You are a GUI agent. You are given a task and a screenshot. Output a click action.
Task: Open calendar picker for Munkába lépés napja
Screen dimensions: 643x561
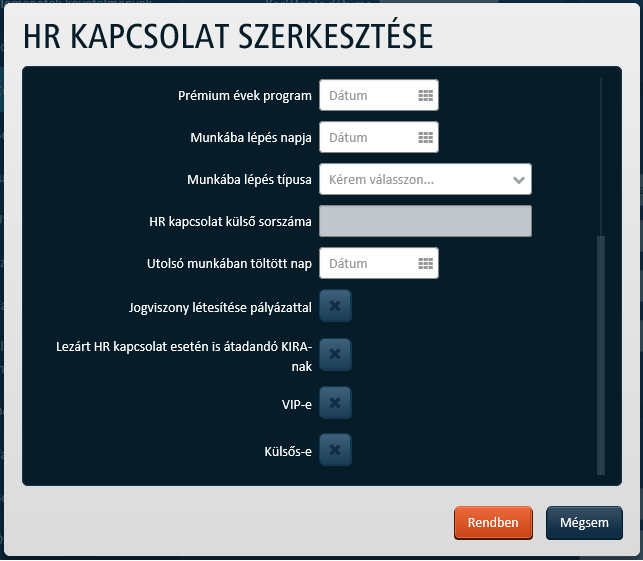click(x=425, y=137)
